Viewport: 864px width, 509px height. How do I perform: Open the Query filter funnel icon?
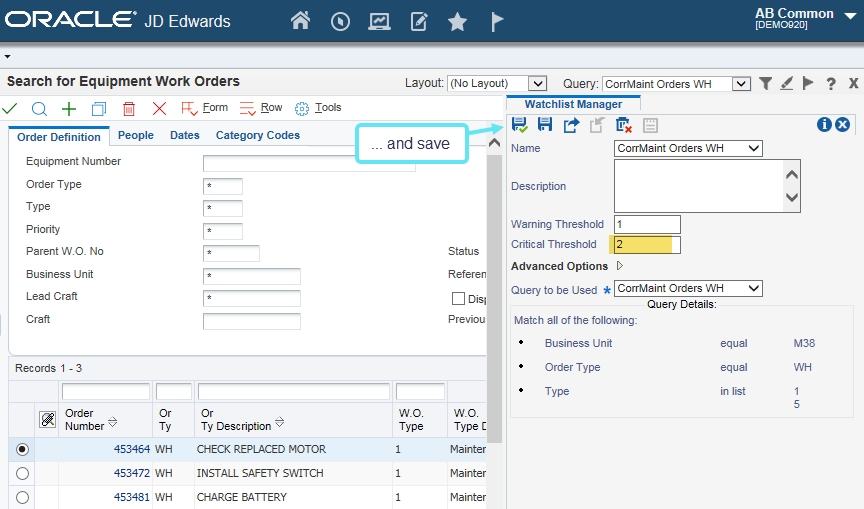click(765, 83)
